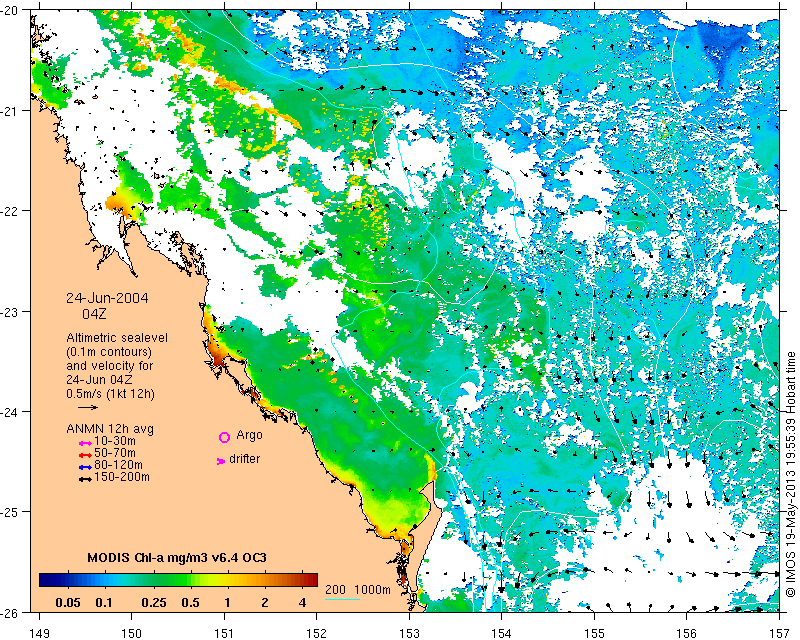Click longitude axis label 151
Viewport: 800px width, 640px height.
(224, 633)
